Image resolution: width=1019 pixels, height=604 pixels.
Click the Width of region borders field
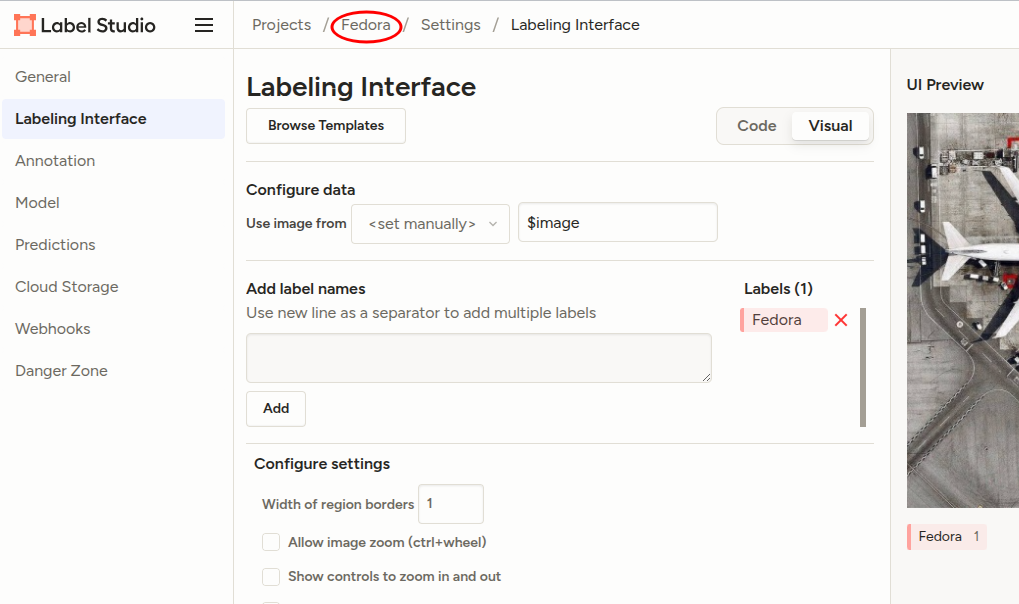[x=450, y=504]
